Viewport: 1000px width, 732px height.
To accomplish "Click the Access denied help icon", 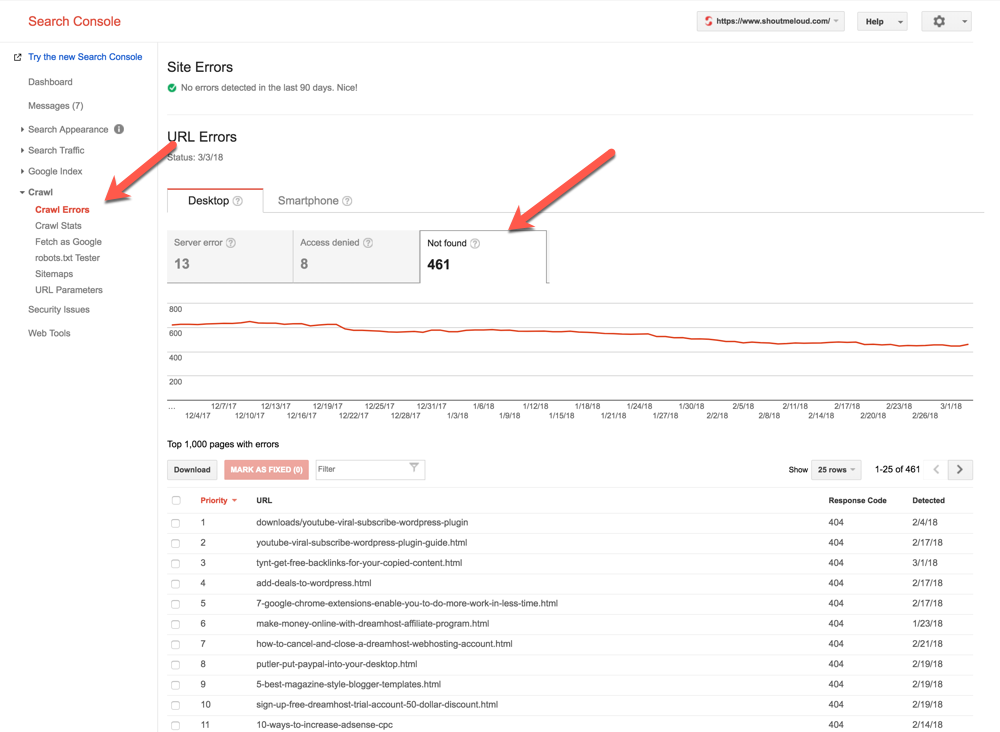I will pyautogui.click(x=368, y=243).
